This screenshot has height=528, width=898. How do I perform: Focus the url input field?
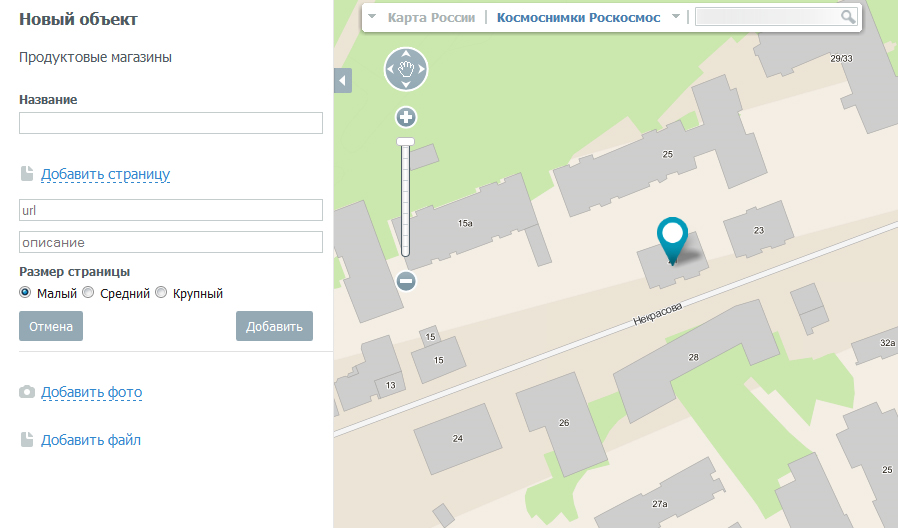[x=171, y=210]
